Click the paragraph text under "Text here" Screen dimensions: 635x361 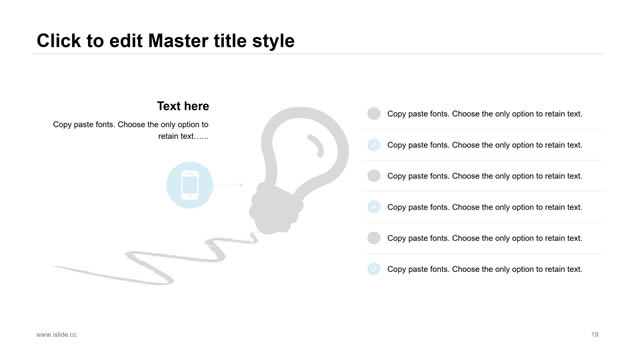(x=130, y=130)
